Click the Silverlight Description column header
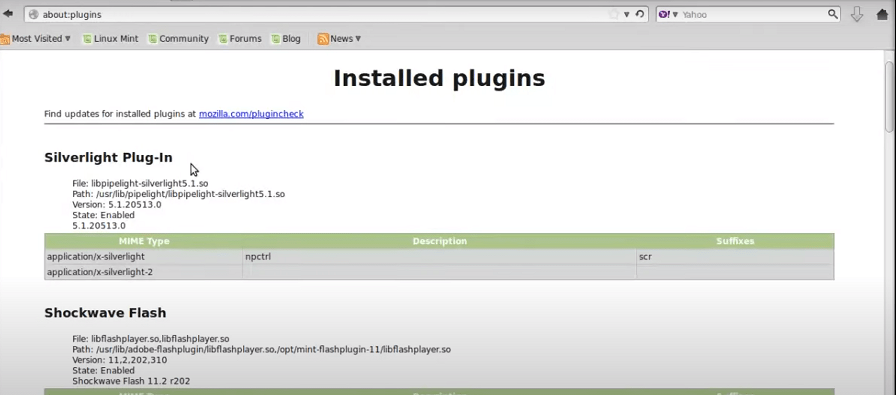Viewport: 896px width, 395px height. [439, 241]
